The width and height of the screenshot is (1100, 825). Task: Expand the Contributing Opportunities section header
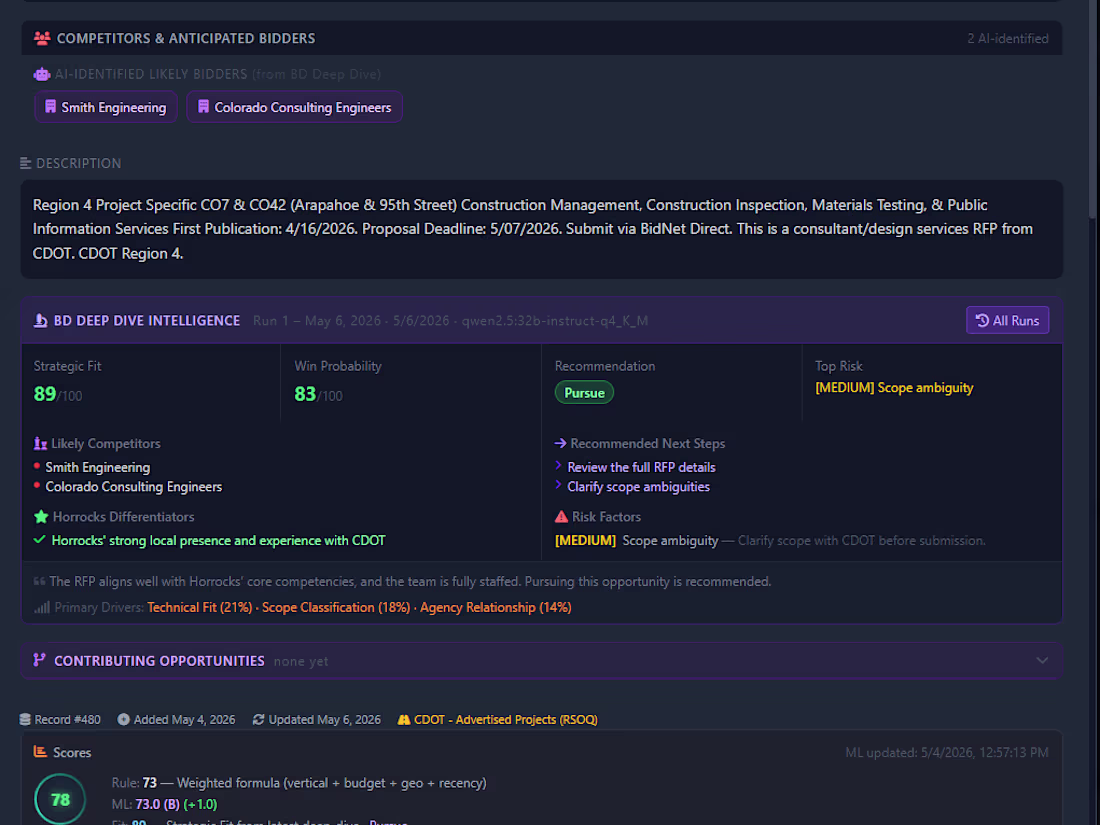(x=542, y=661)
